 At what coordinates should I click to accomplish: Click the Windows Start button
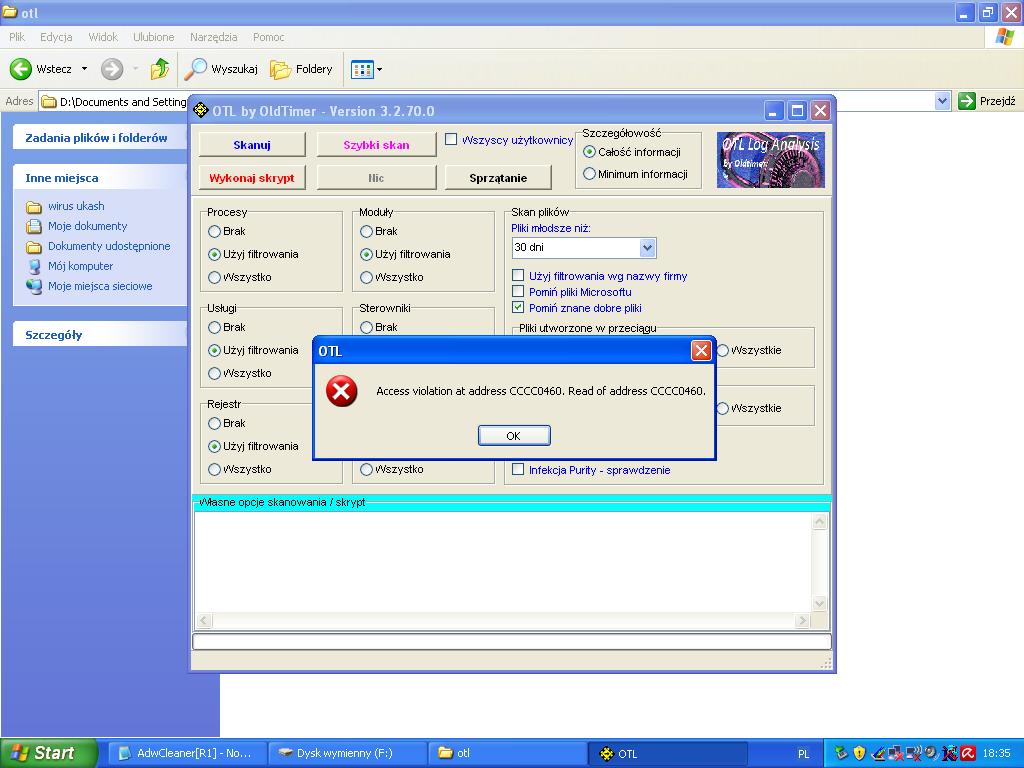pos(48,753)
